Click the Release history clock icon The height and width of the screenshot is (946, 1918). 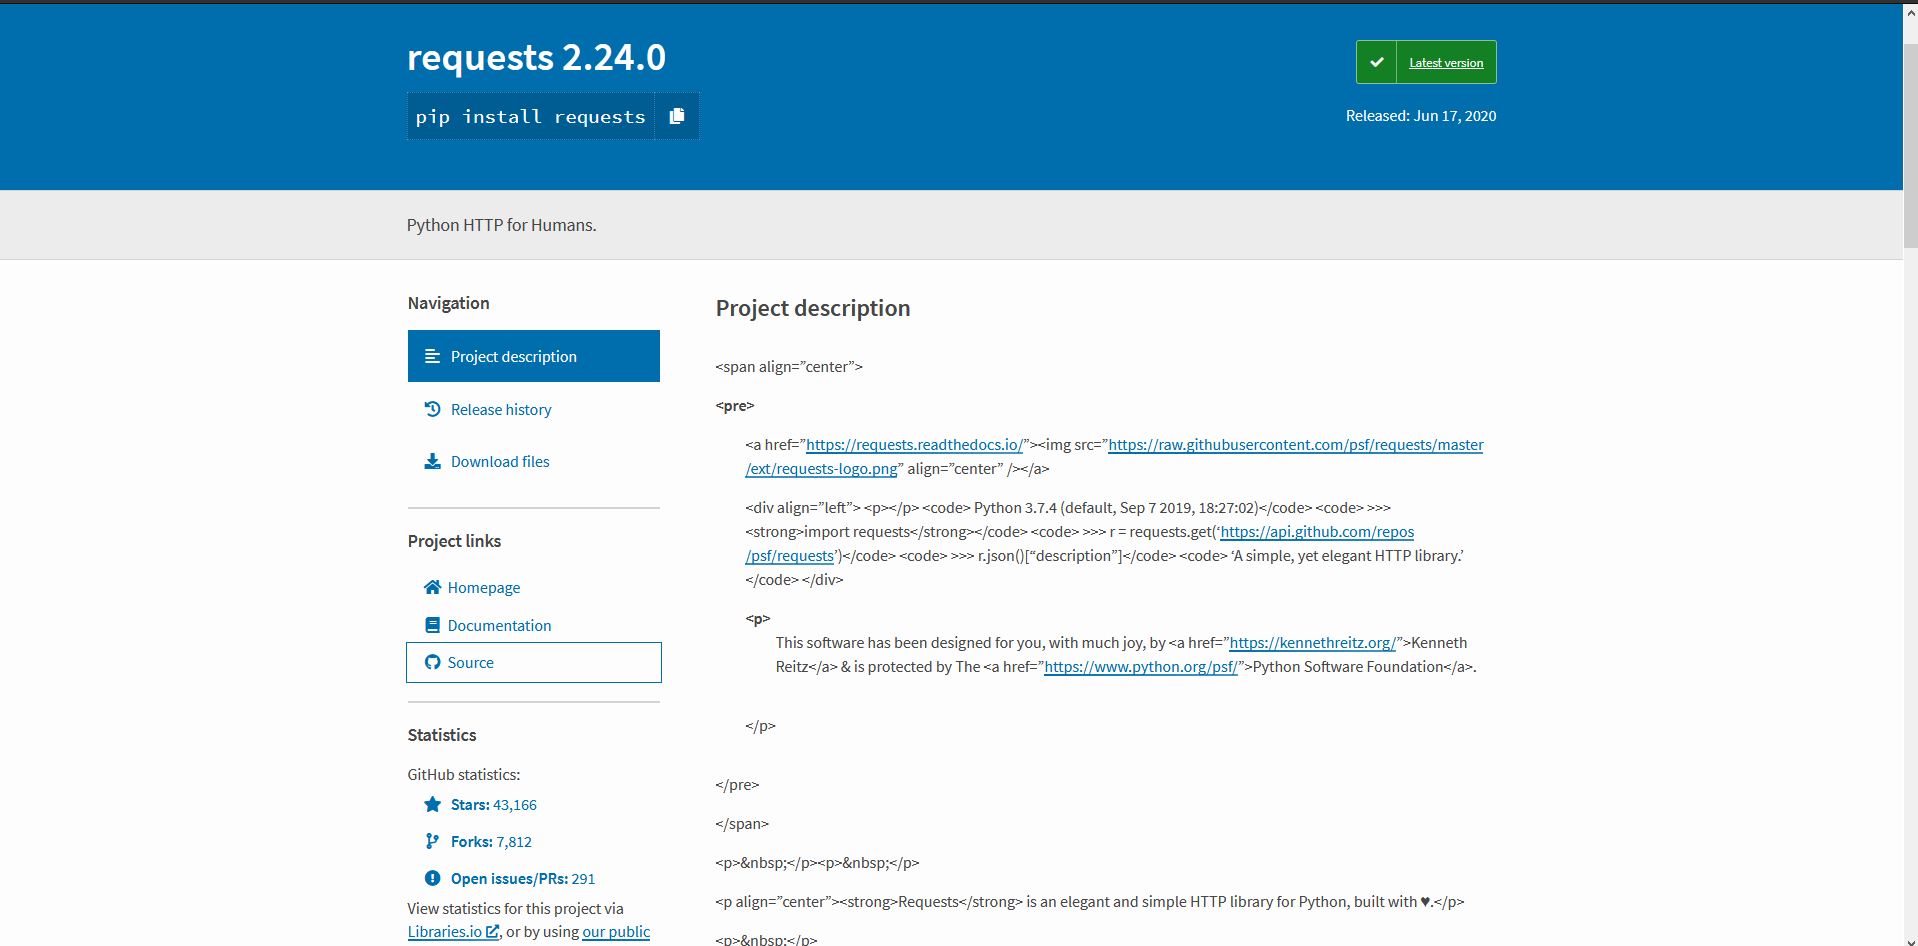pos(432,409)
